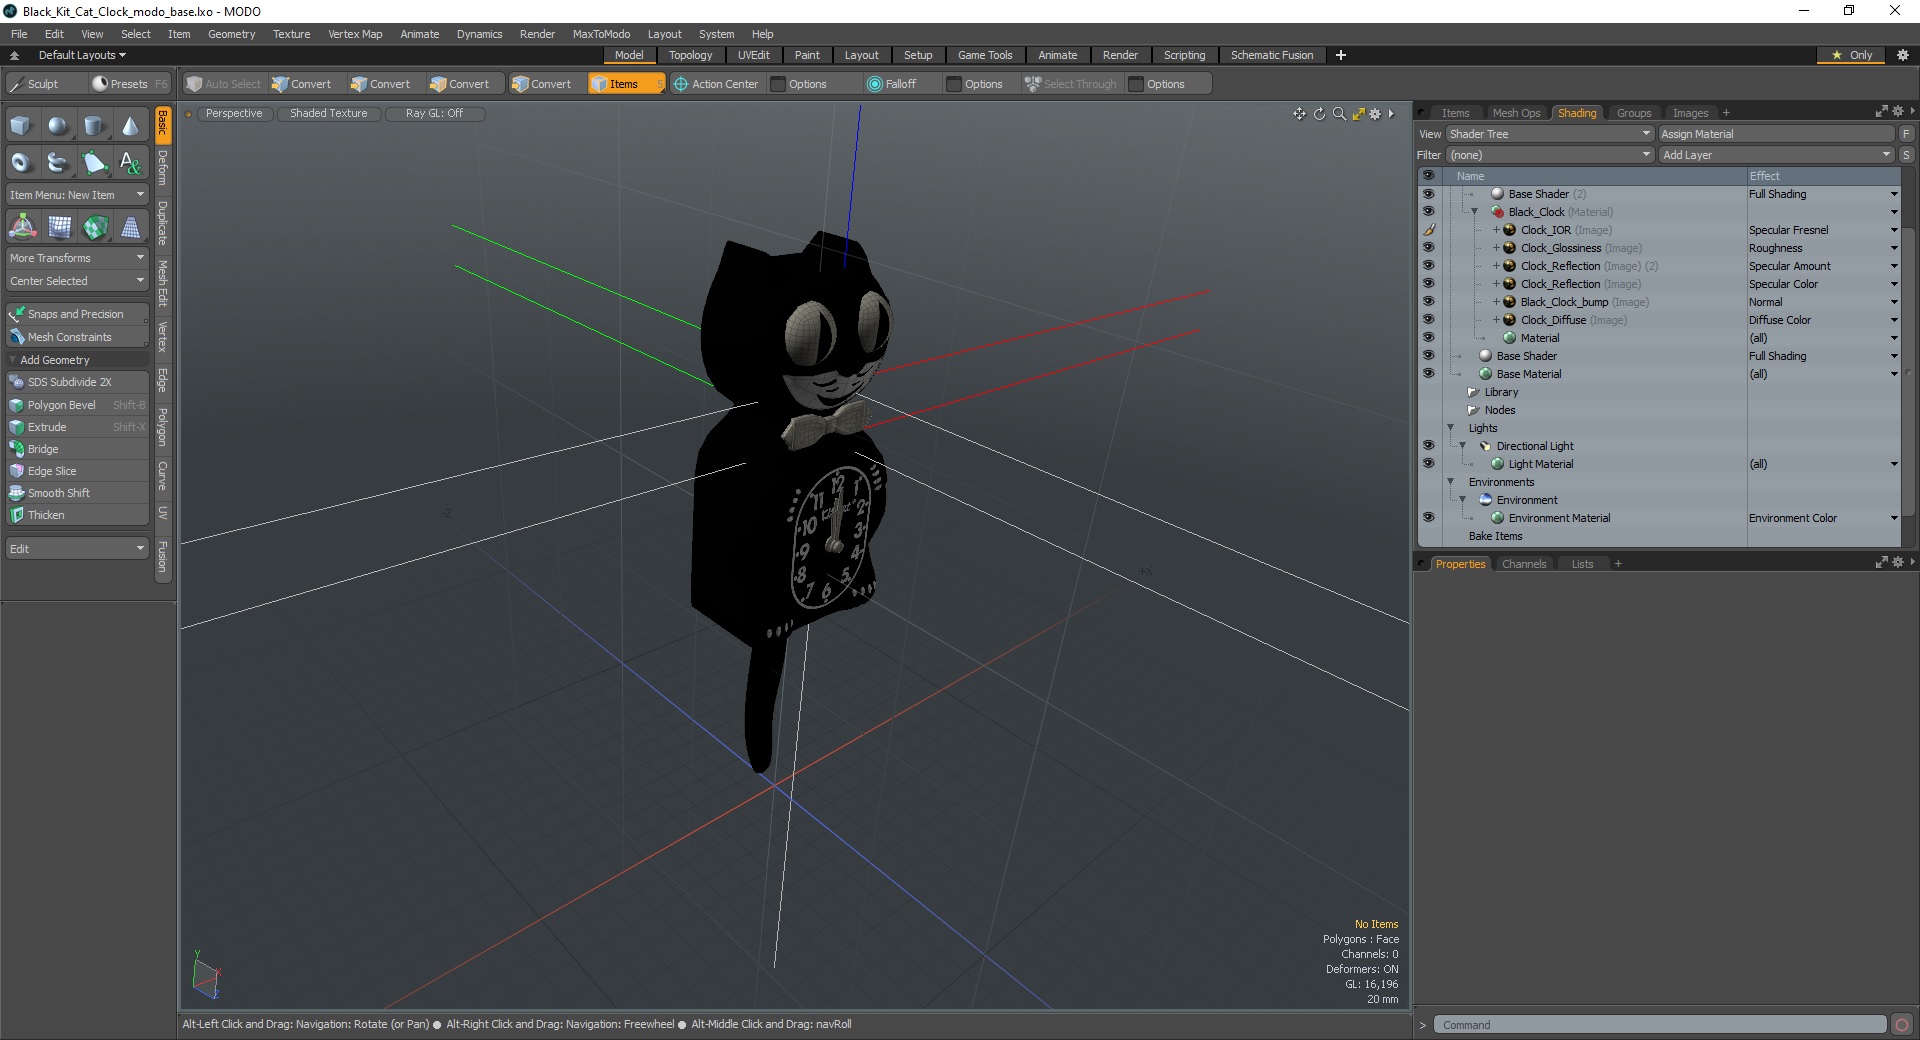Open Shading panel gear settings
Image resolution: width=1920 pixels, height=1040 pixels.
pyautogui.click(x=1897, y=112)
